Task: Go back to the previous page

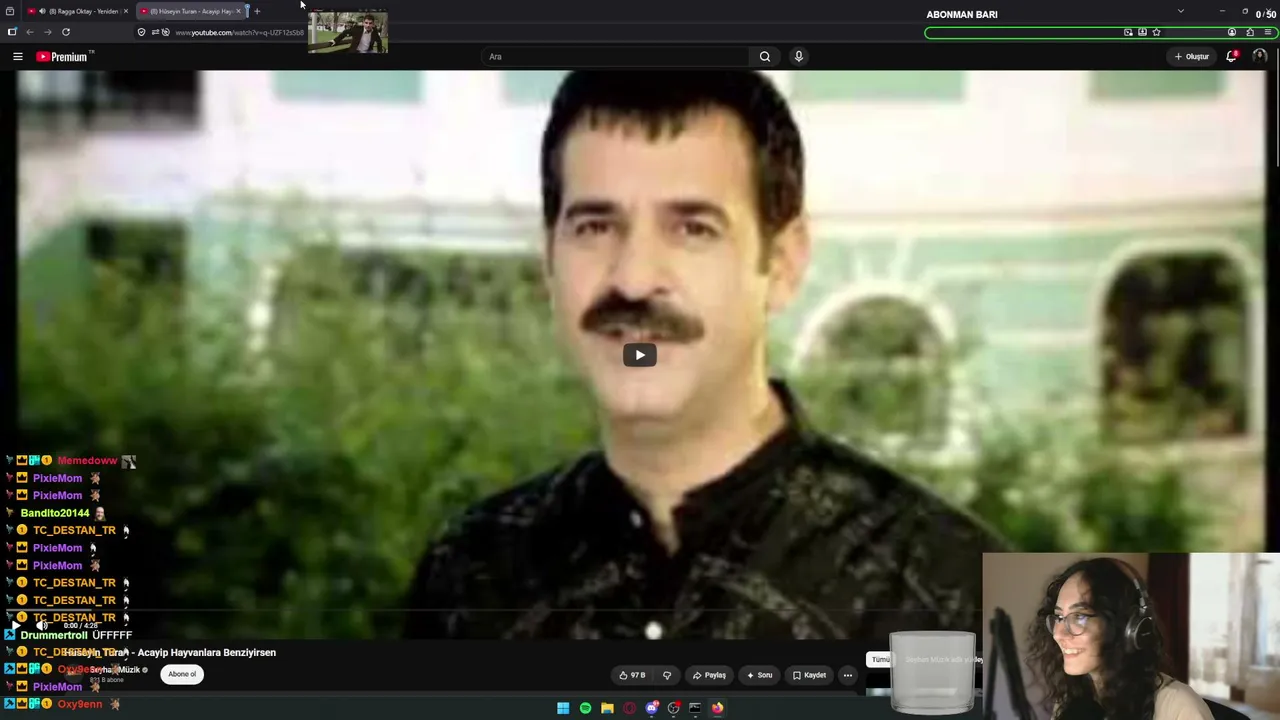Action: point(30,32)
